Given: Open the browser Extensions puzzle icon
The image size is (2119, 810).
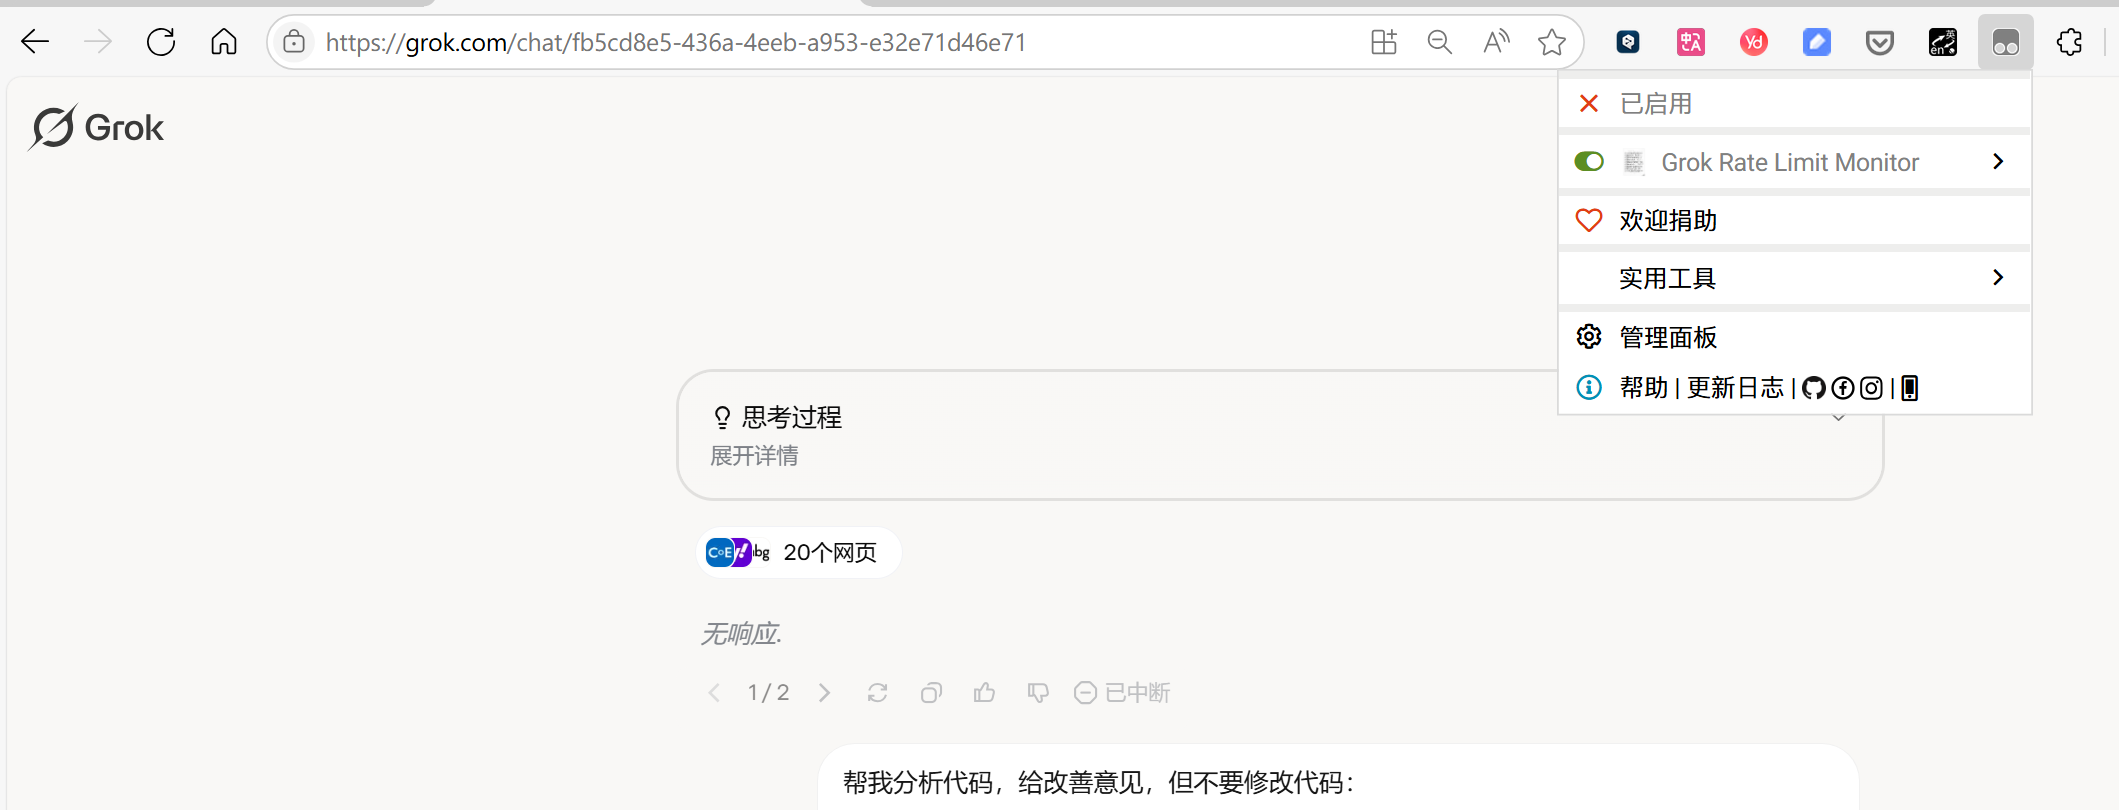Looking at the screenshot, I should coord(2069,42).
